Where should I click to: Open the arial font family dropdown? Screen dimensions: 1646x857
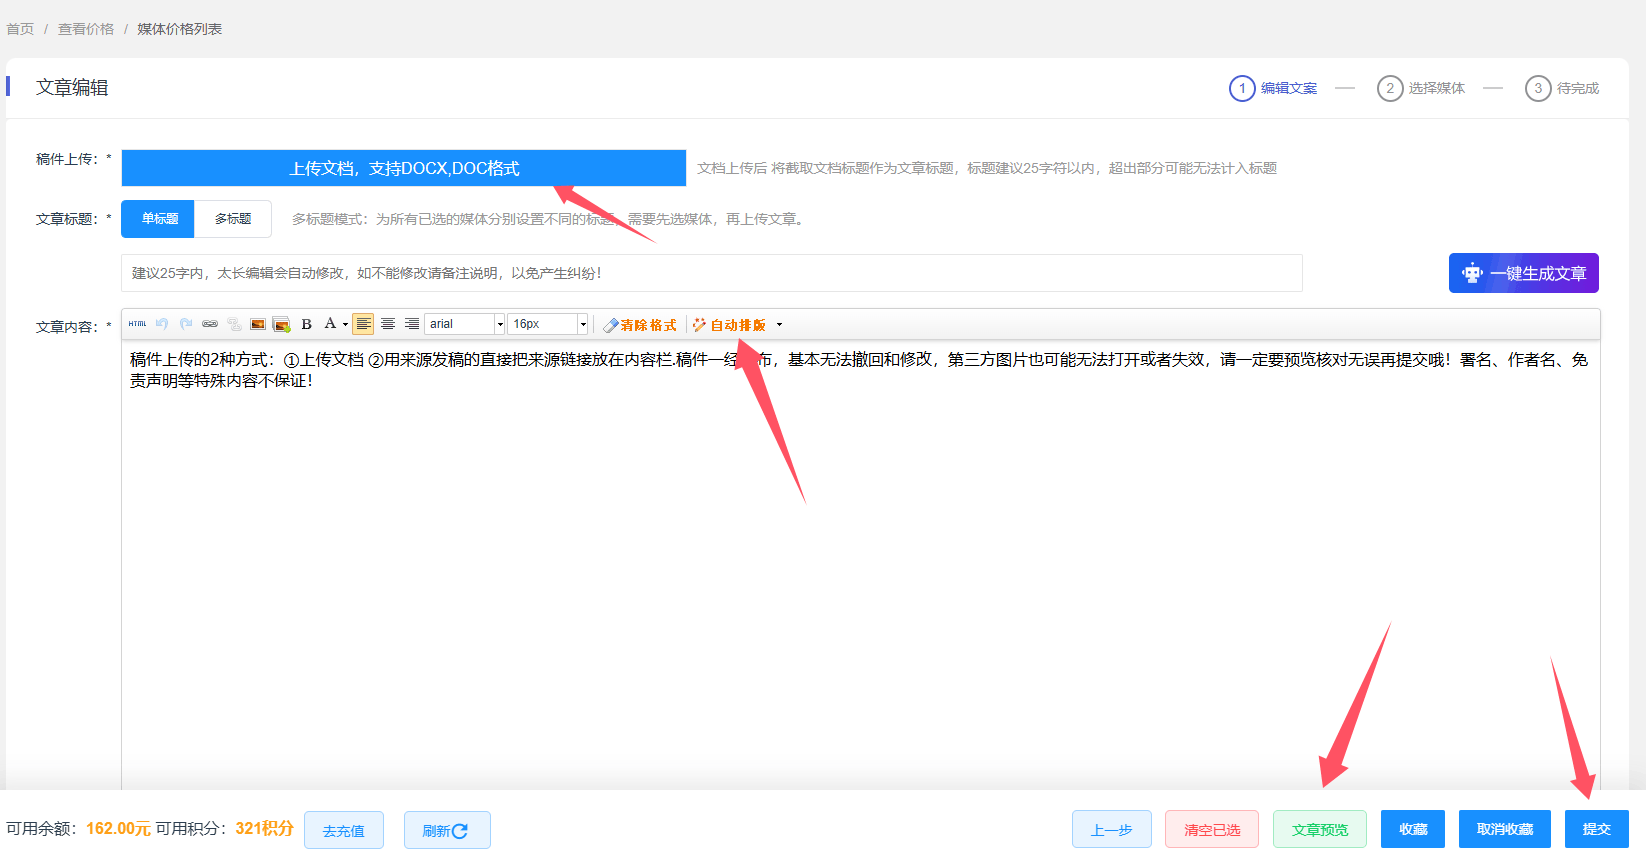pos(500,324)
